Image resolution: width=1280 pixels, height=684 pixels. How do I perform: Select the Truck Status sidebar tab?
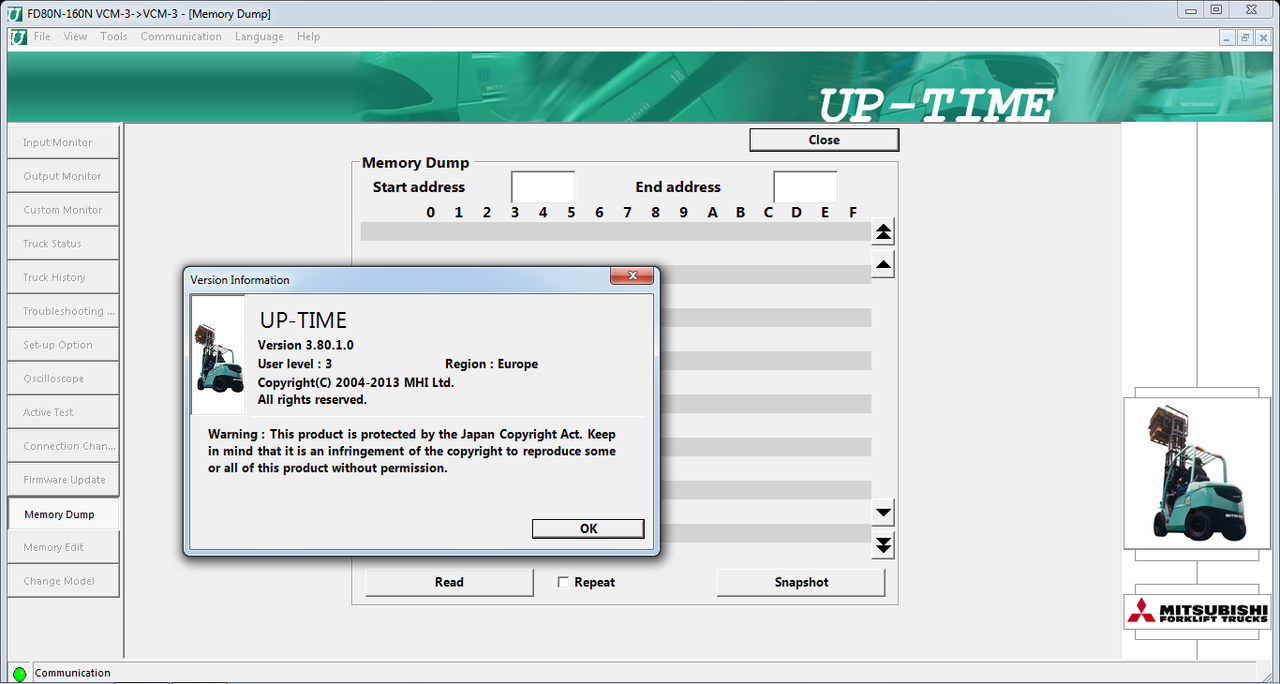63,244
